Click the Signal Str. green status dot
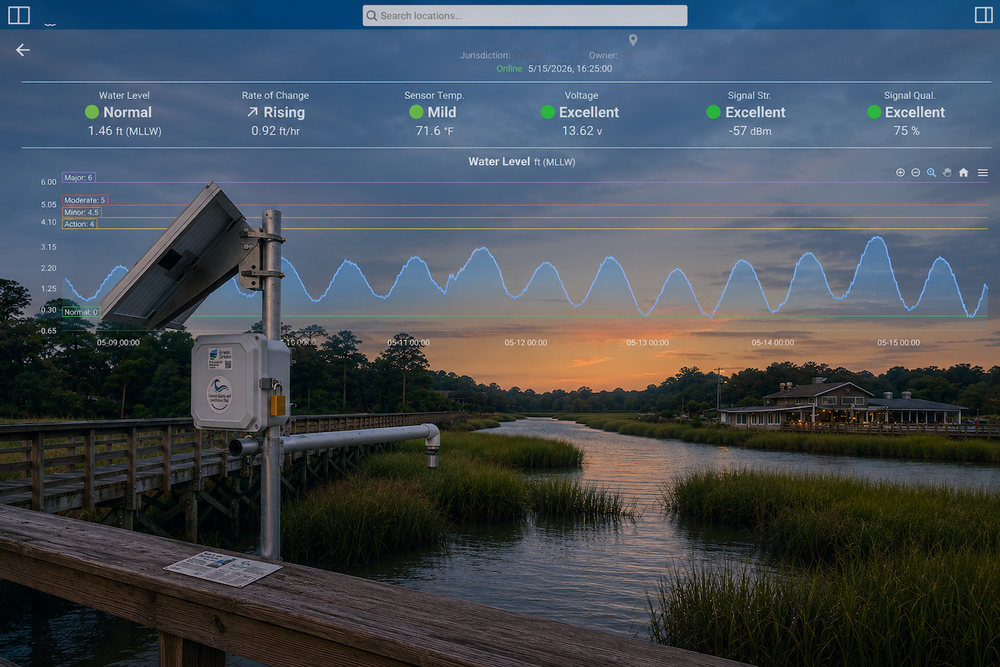1000x667 pixels. coord(714,112)
